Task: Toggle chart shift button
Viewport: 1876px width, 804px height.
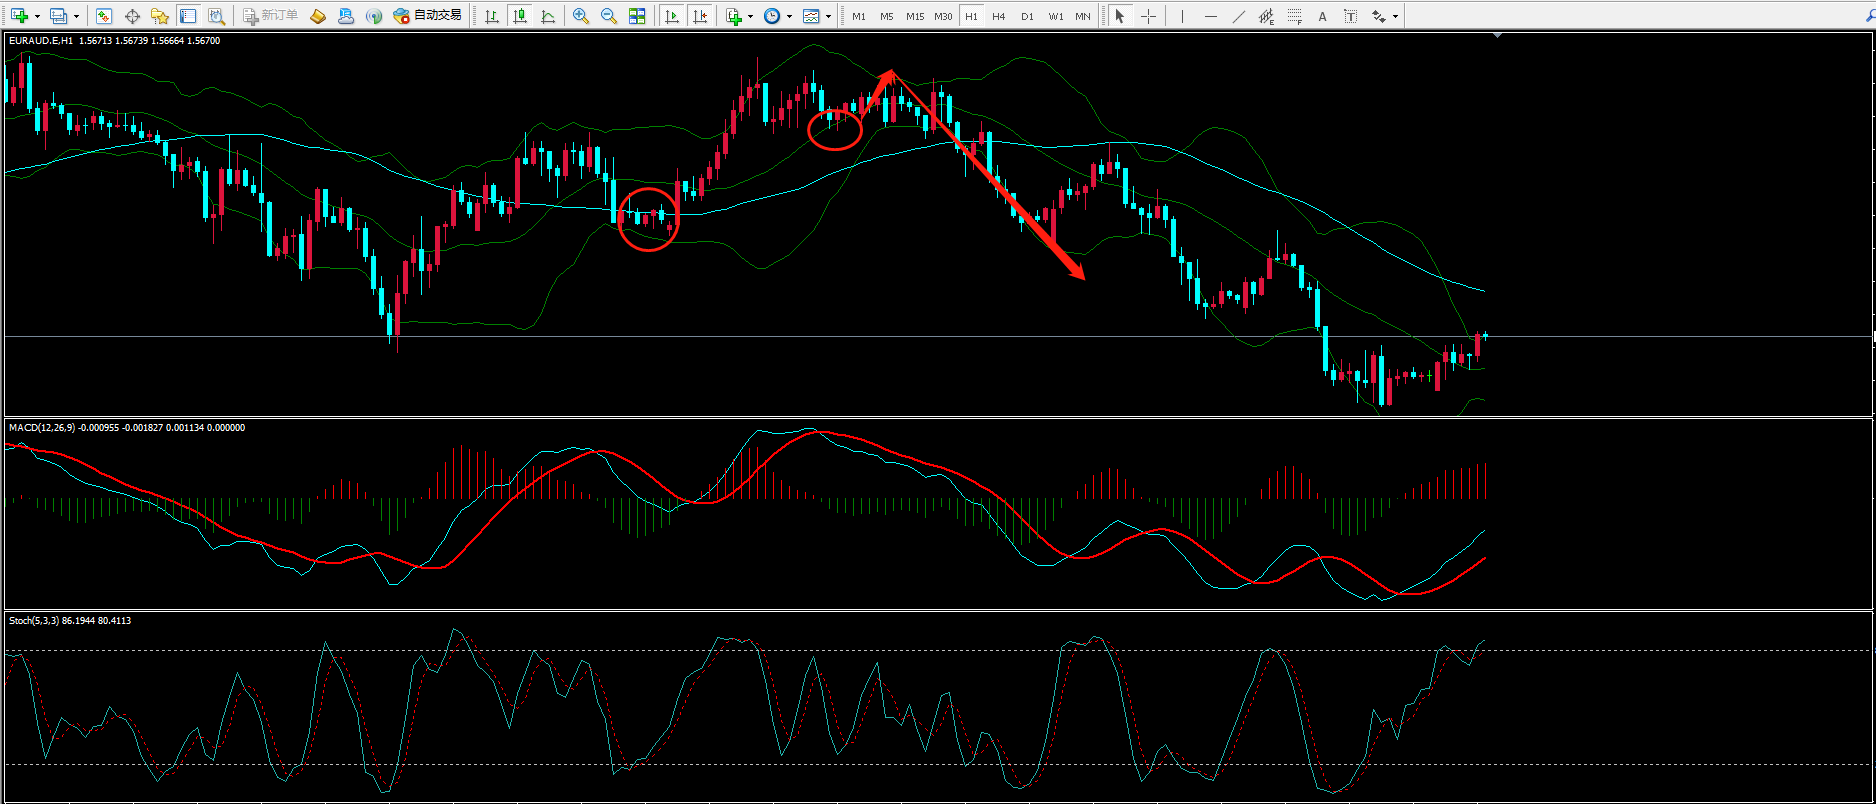Action: pyautogui.click(x=700, y=16)
